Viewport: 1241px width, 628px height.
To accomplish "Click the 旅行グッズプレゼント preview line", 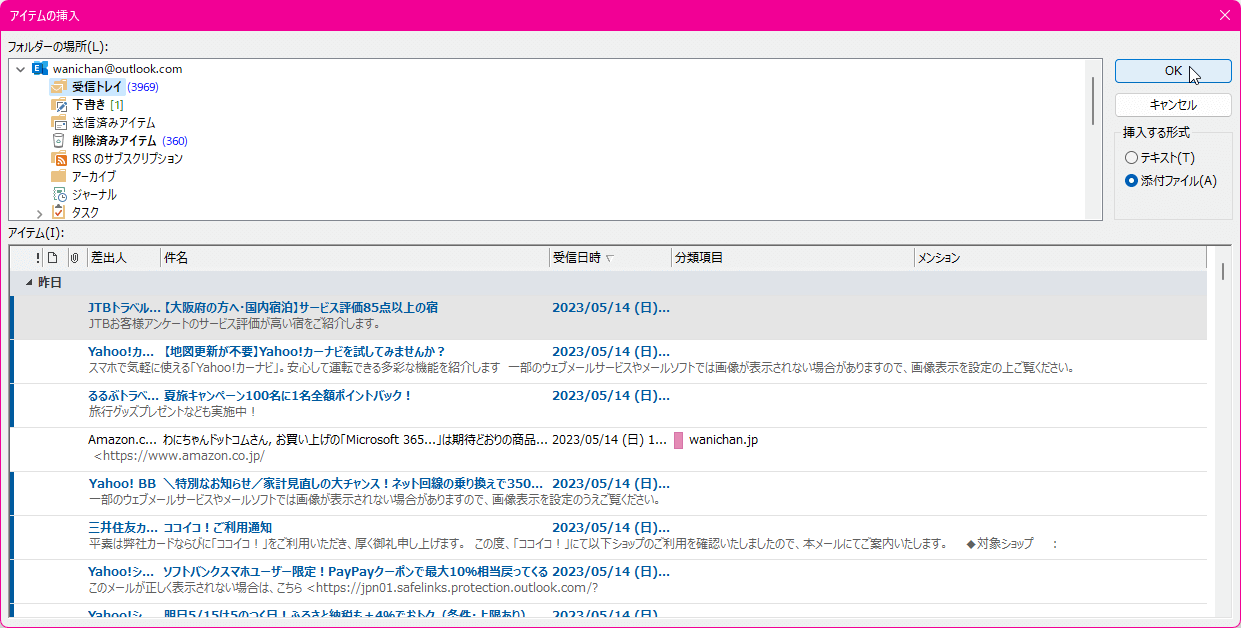I will click(173, 412).
